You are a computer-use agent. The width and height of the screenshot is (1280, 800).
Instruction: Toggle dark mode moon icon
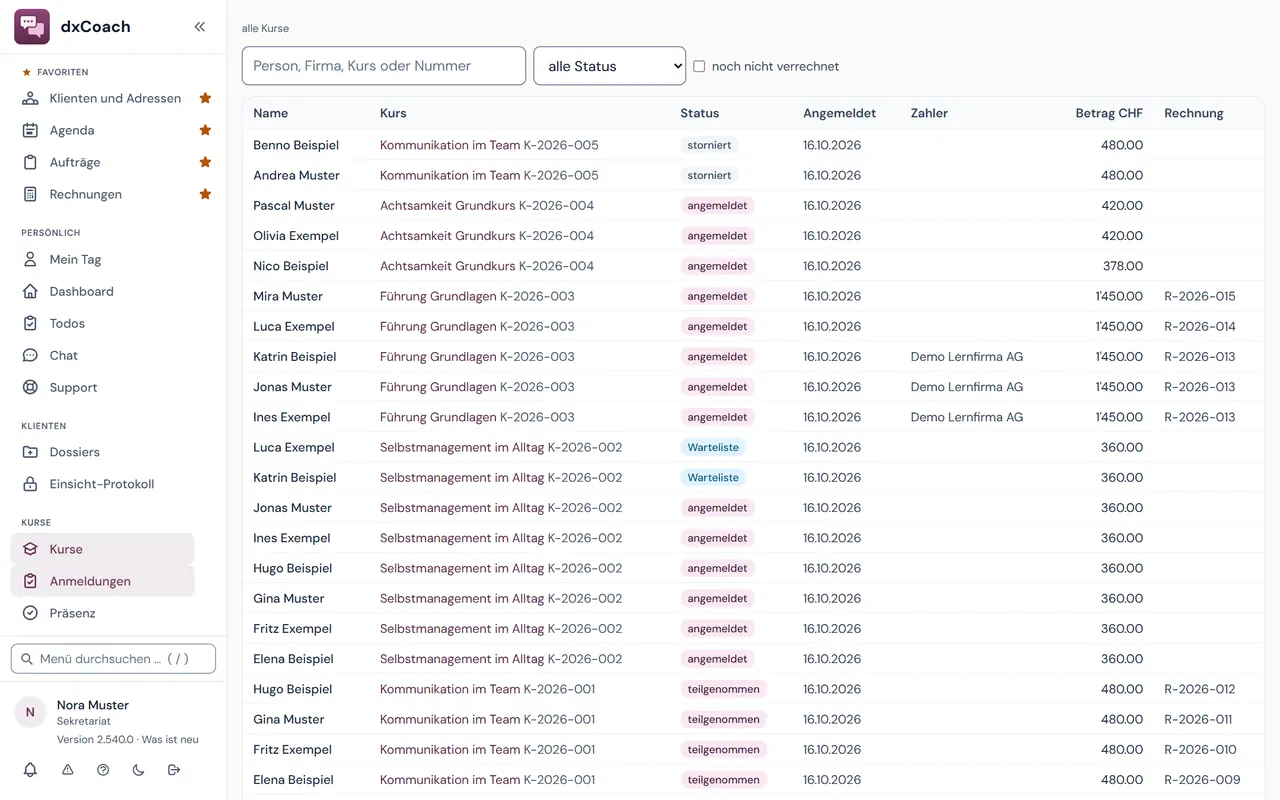[138, 770]
